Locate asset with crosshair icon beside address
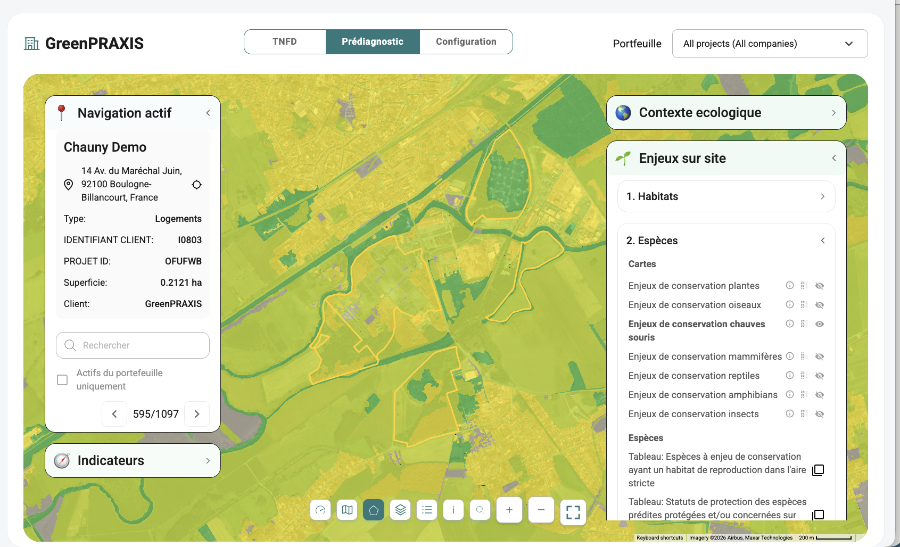Viewport: 900px width, 547px height. [197, 185]
